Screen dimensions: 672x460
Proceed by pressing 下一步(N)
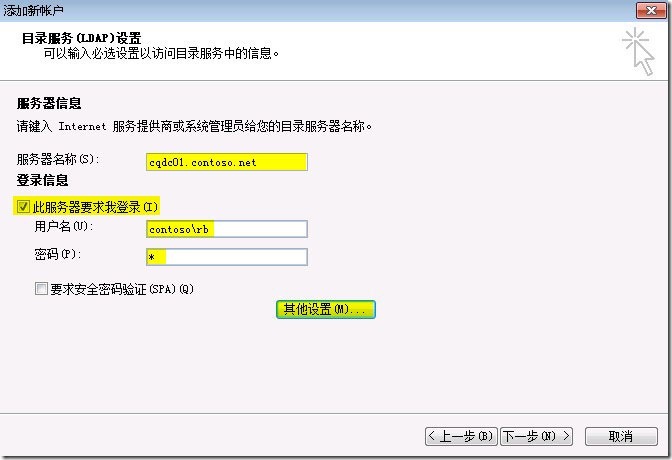coord(537,436)
